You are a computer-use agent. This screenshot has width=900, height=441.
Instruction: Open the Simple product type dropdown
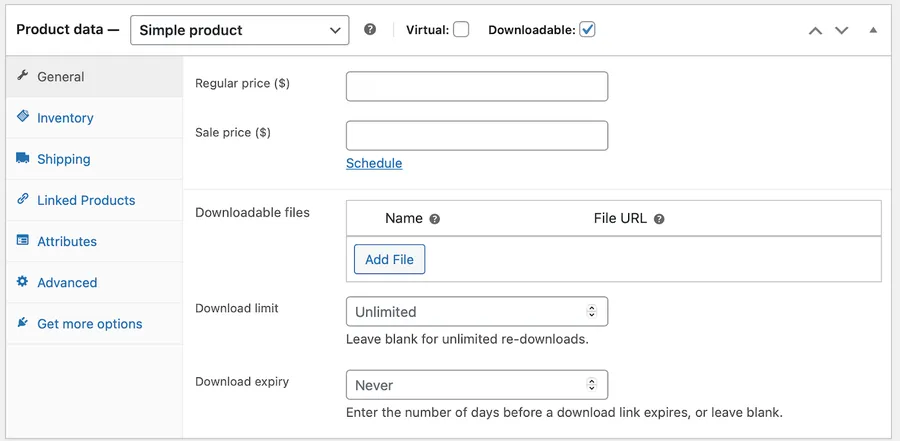[240, 30]
